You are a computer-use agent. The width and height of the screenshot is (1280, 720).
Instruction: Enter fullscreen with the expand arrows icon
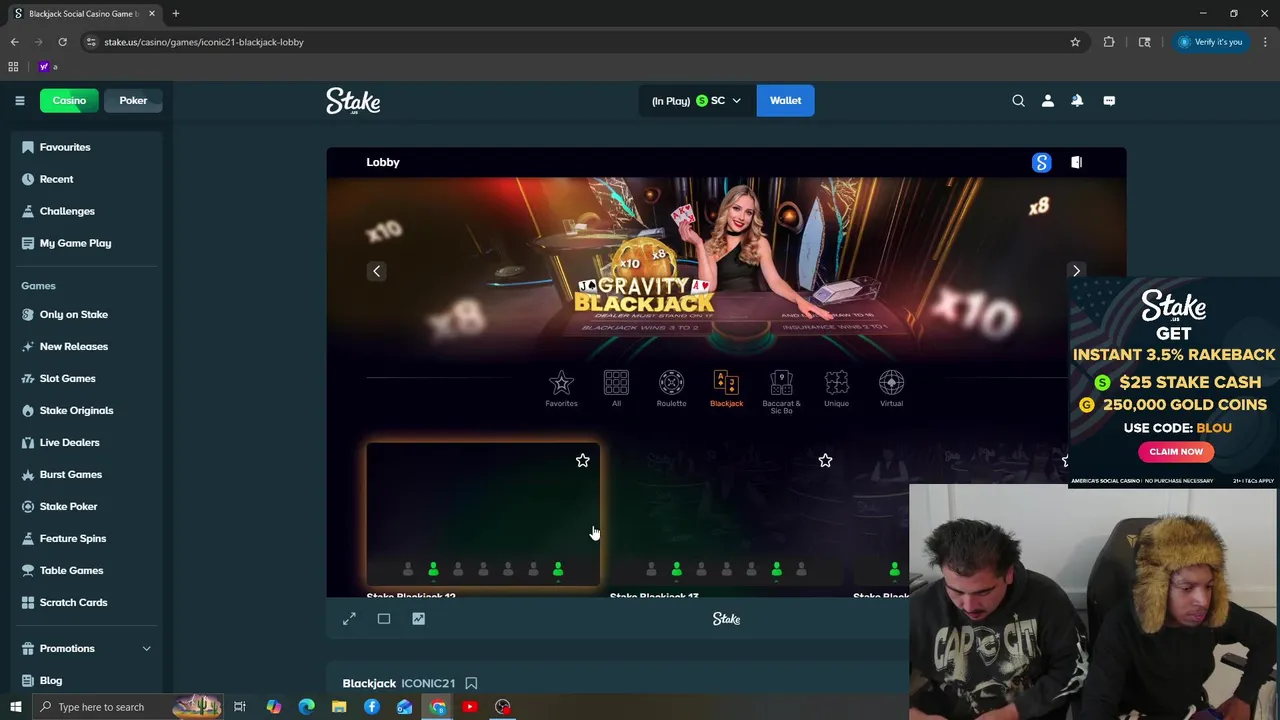(349, 619)
